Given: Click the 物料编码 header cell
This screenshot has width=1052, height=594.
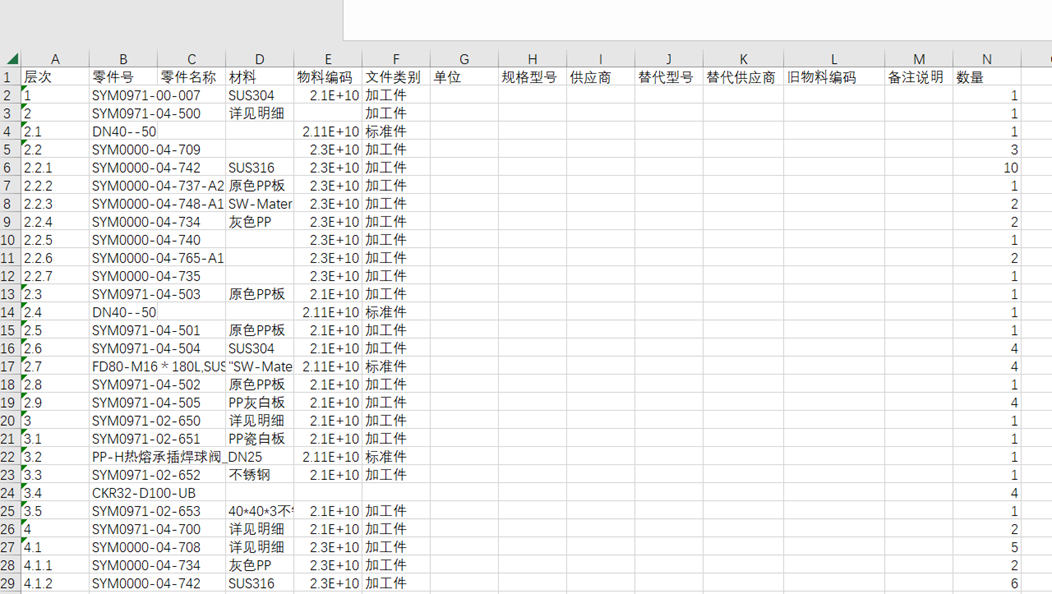Looking at the screenshot, I should (x=328, y=77).
